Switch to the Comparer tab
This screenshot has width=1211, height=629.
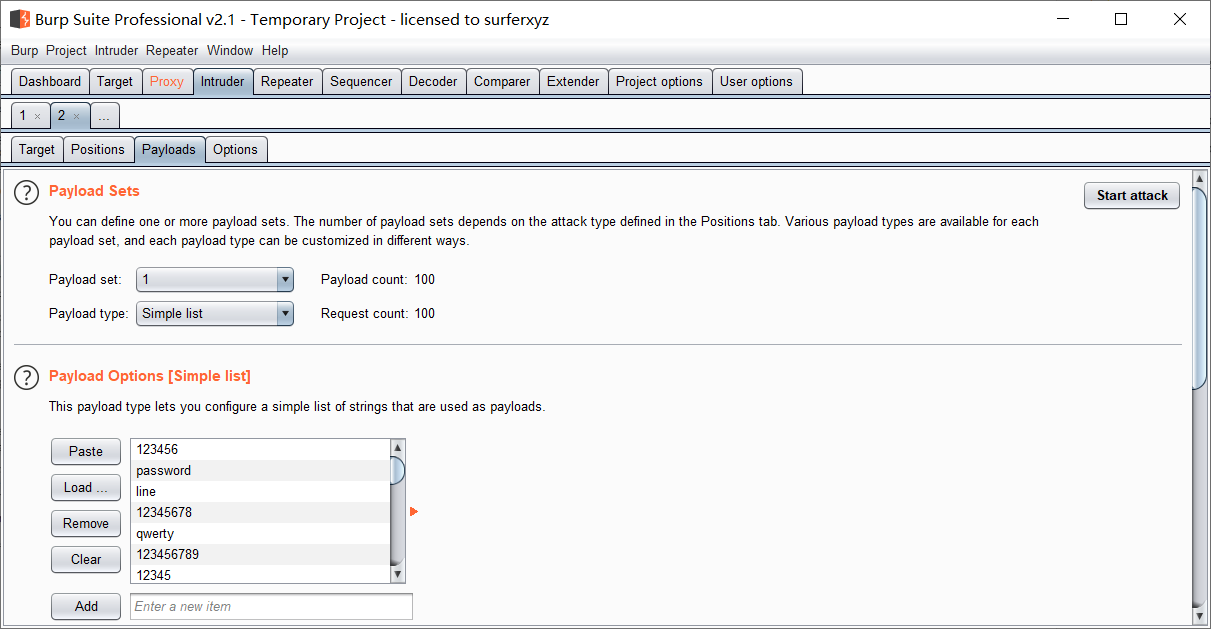[x=502, y=82]
